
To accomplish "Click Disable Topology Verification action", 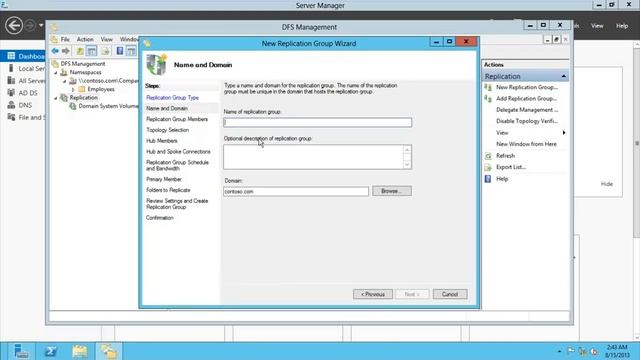I will coord(527,121).
